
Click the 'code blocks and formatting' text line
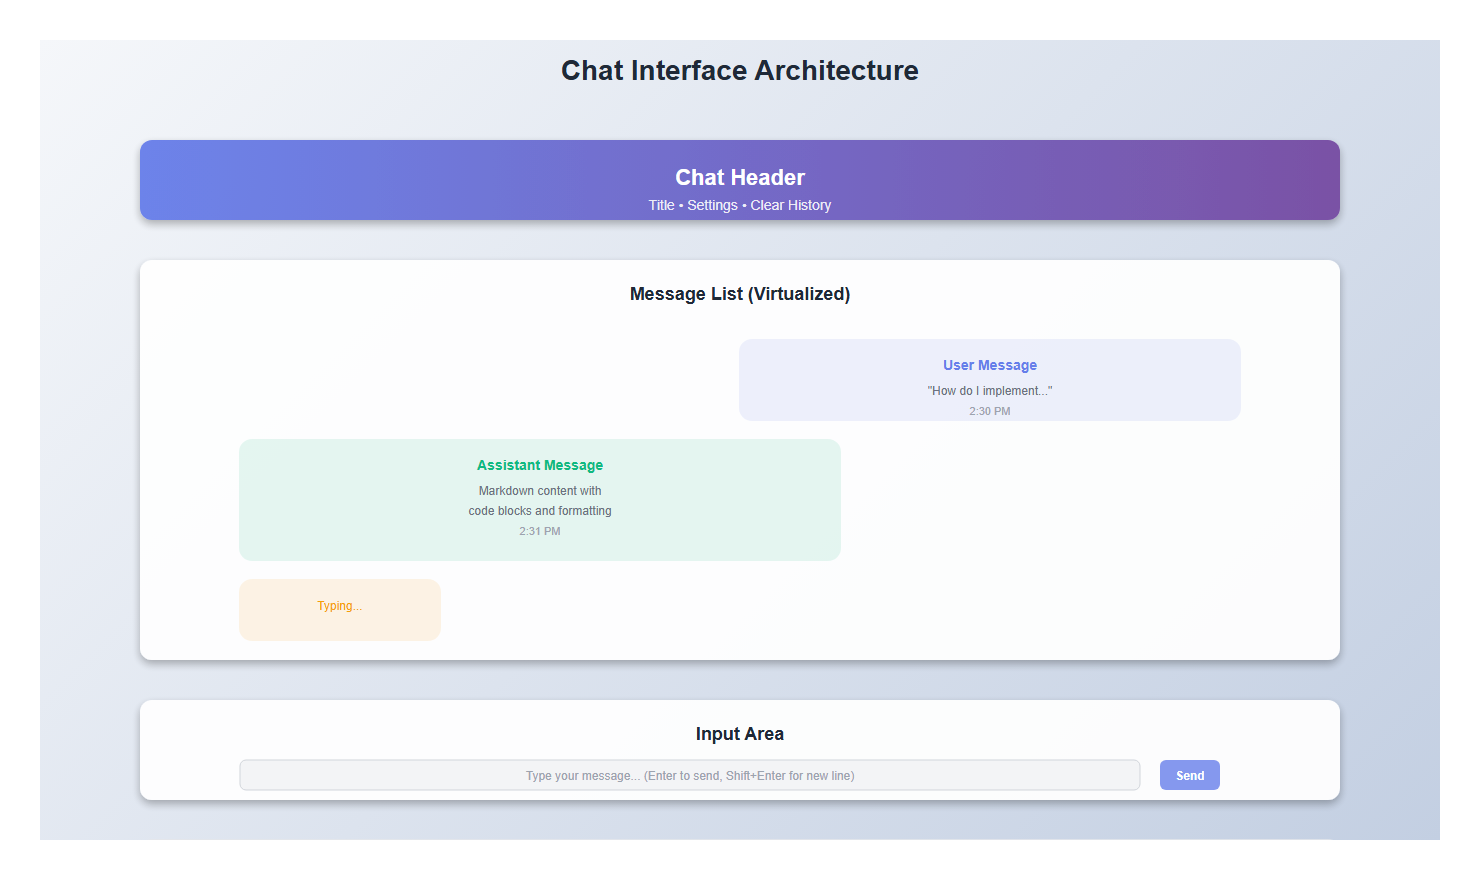pos(539,511)
